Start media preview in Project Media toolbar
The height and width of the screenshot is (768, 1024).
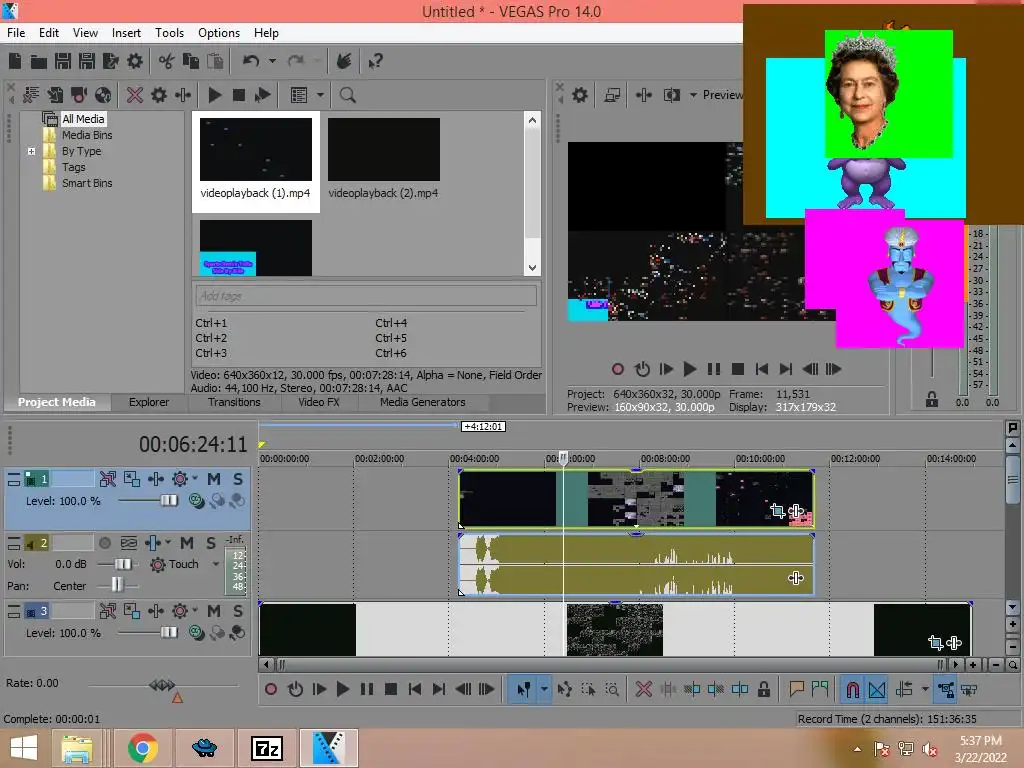point(214,95)
